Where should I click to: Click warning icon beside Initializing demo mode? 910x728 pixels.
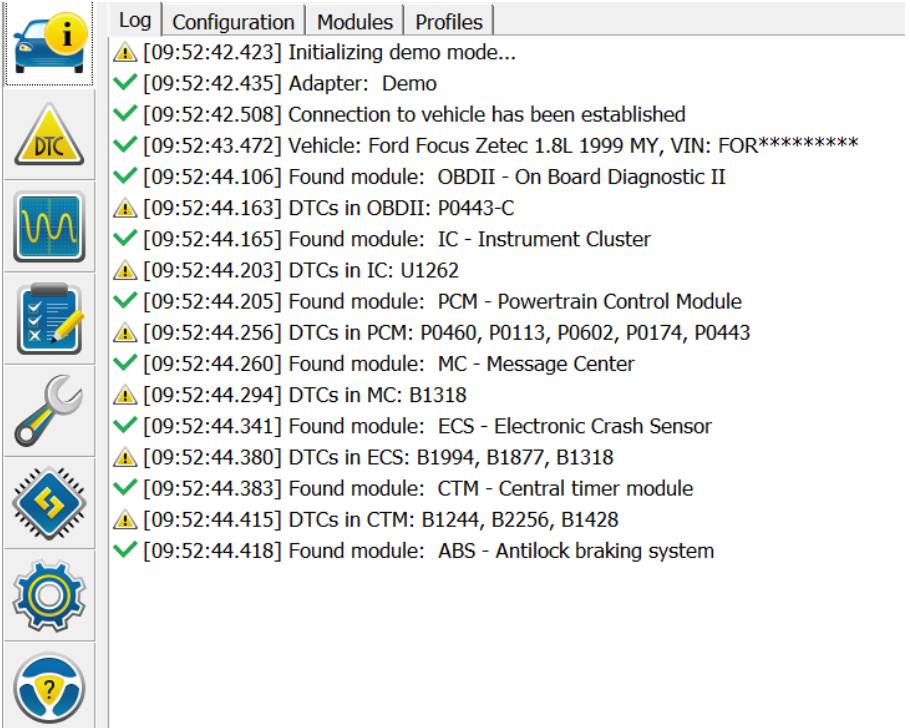coord(125,53)
